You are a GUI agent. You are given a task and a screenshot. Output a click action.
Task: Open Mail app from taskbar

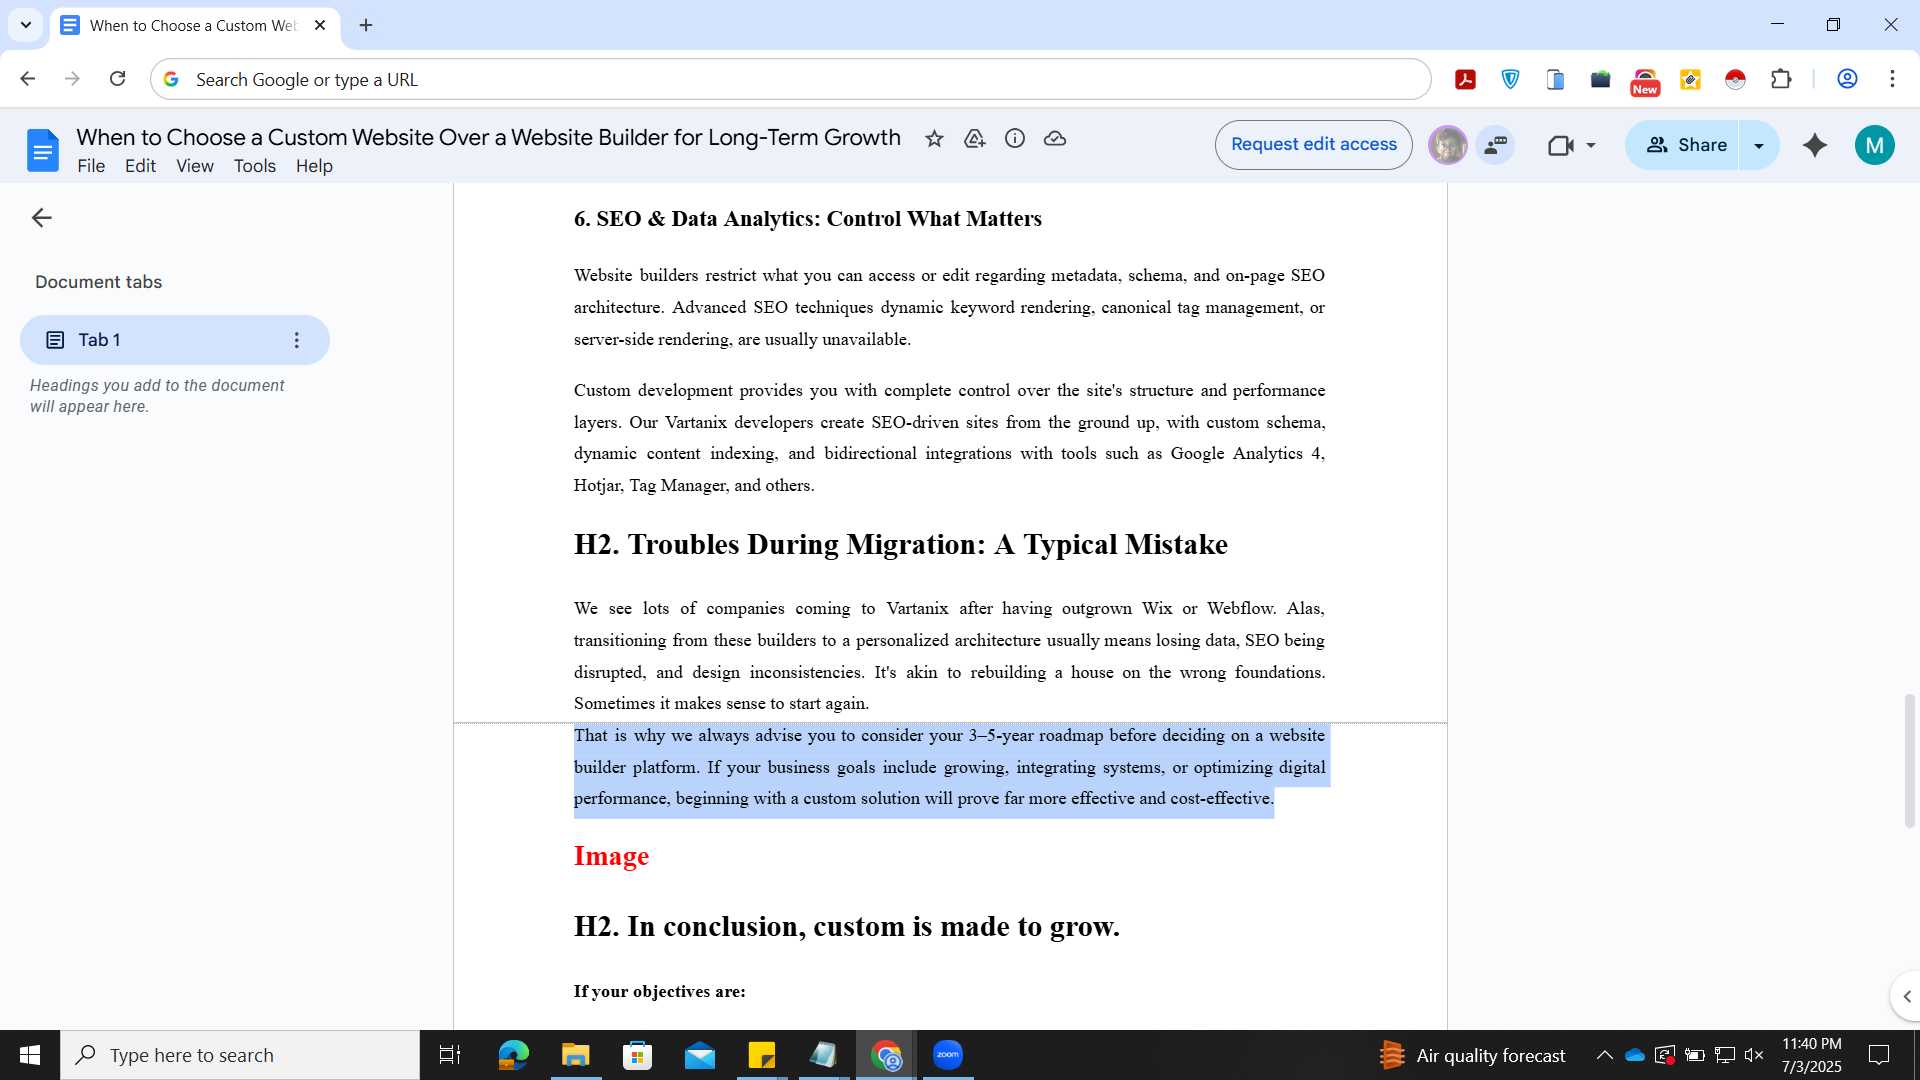pos(700,1055)
